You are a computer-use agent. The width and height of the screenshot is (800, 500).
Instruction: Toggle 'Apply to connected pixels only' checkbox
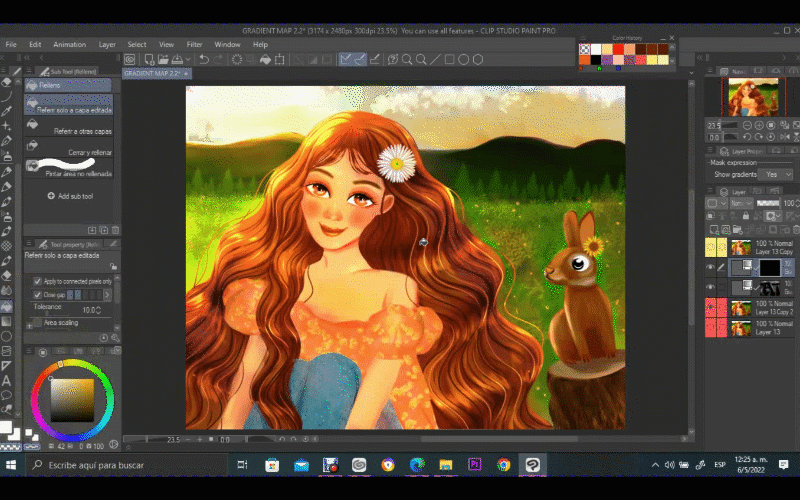click(x=38, y=282)
